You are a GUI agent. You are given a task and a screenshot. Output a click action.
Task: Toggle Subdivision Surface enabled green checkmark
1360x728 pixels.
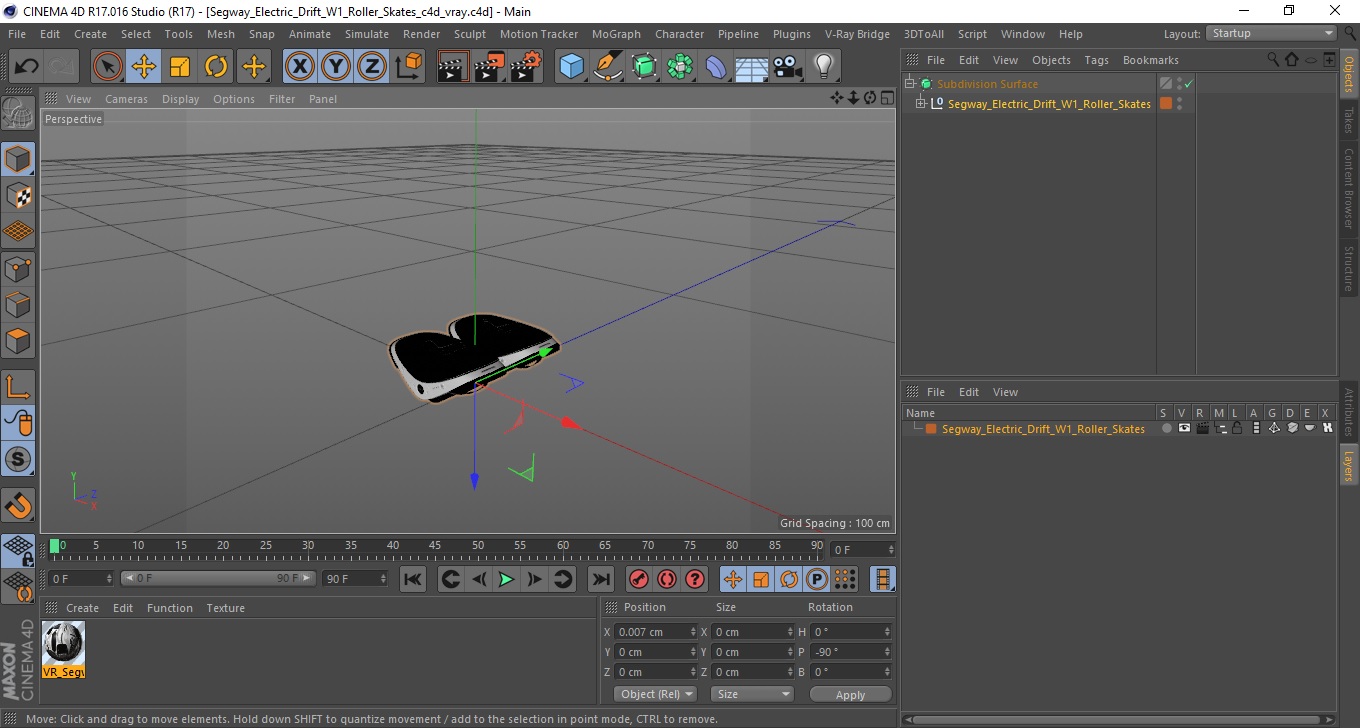coord(1189,84)
